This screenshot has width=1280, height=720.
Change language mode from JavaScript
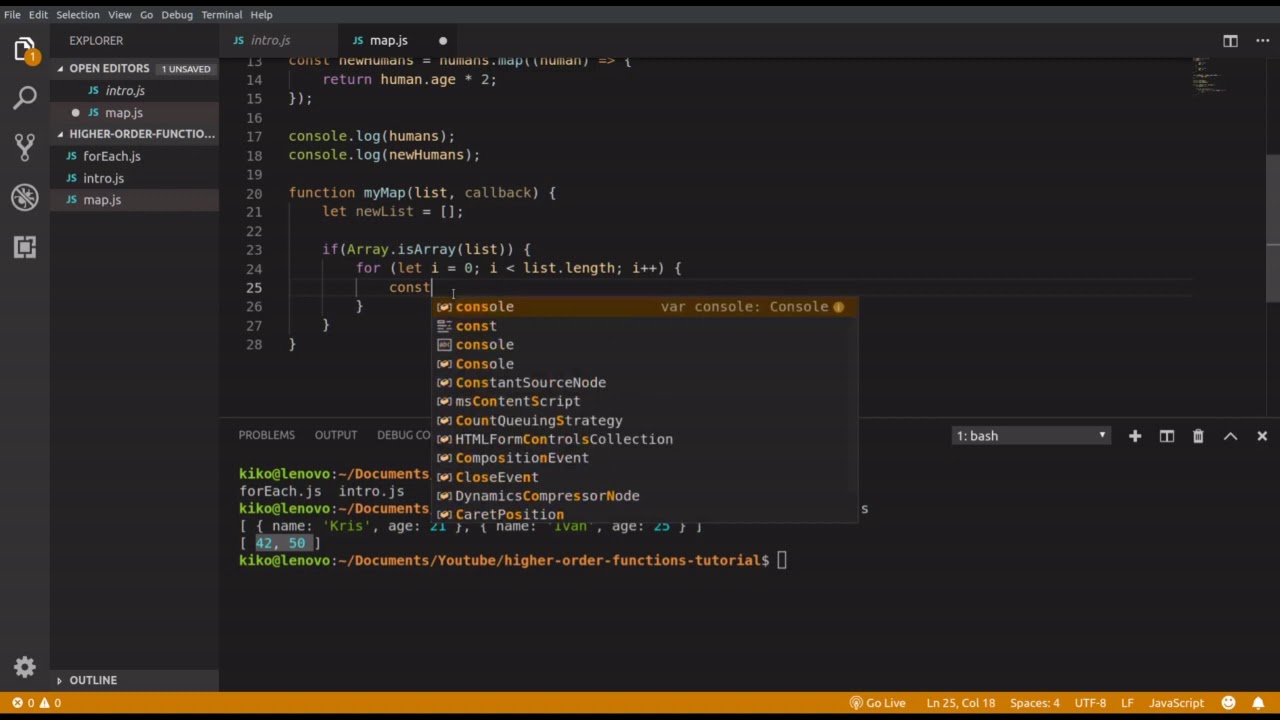coord(1176,703)
